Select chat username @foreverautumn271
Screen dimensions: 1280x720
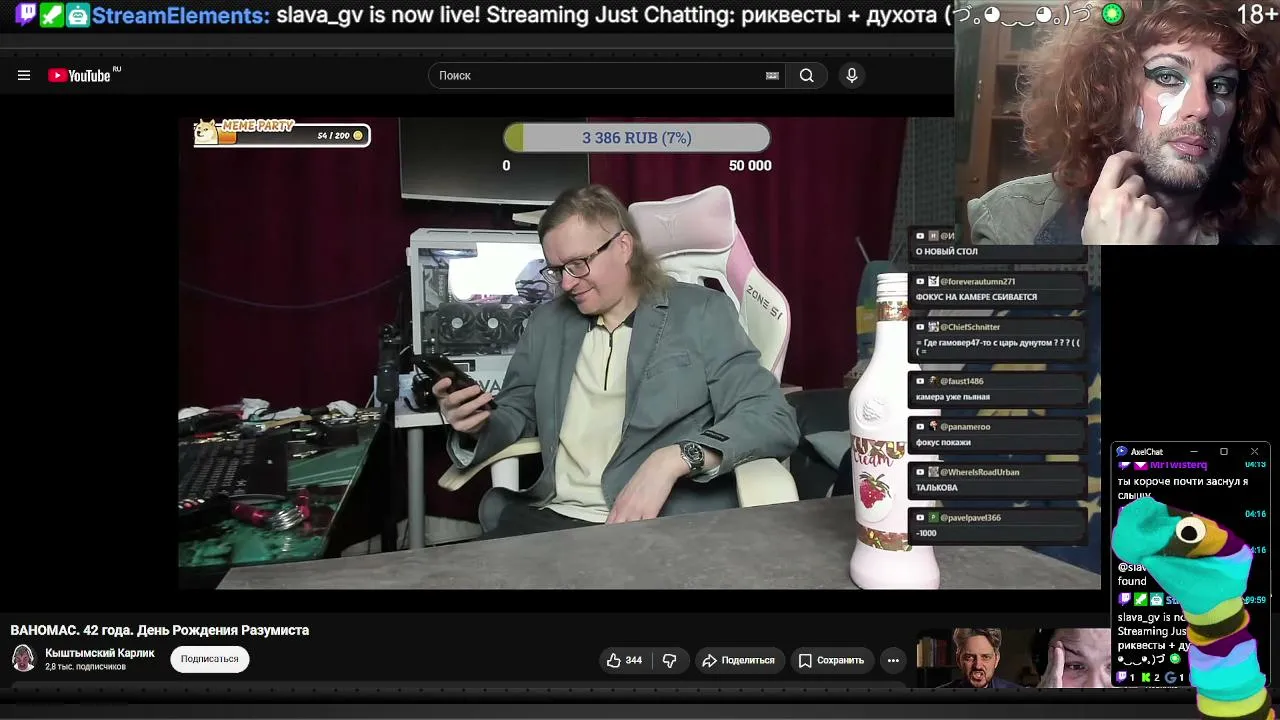[977, 282]
